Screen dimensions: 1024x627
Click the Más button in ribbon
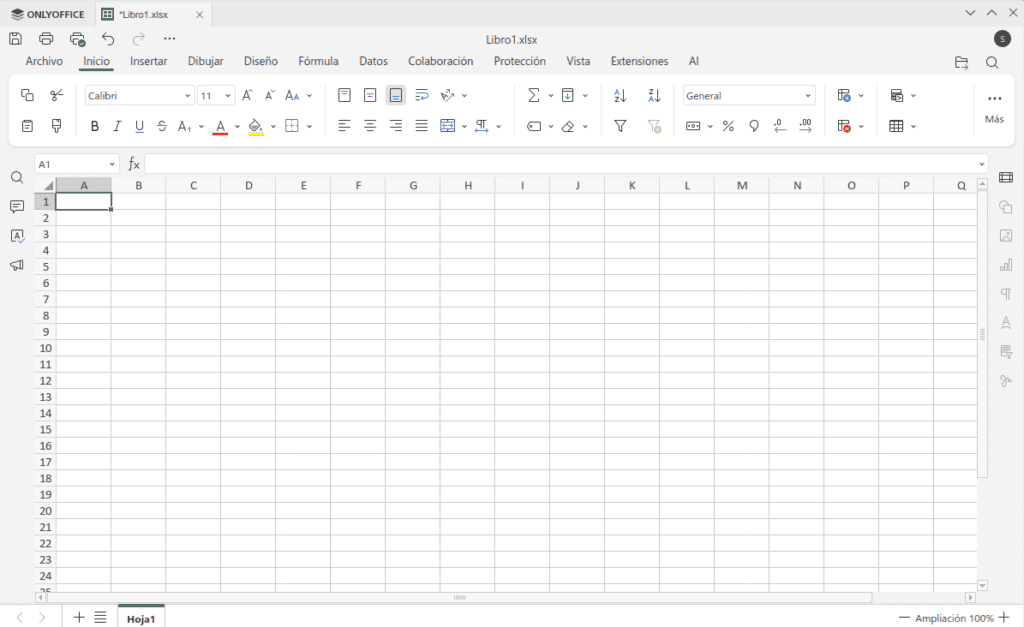pos(994,106)
